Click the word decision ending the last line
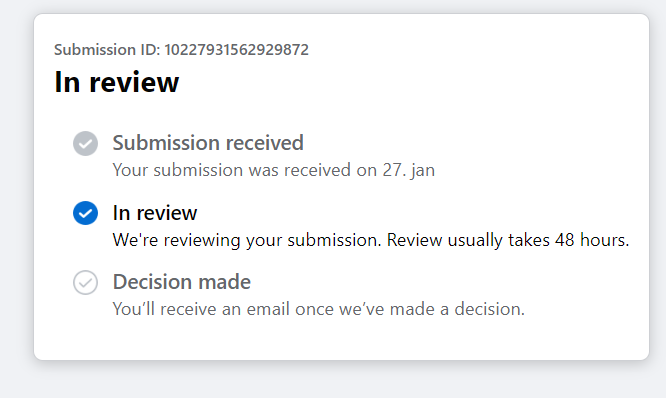 coord(489,309)
